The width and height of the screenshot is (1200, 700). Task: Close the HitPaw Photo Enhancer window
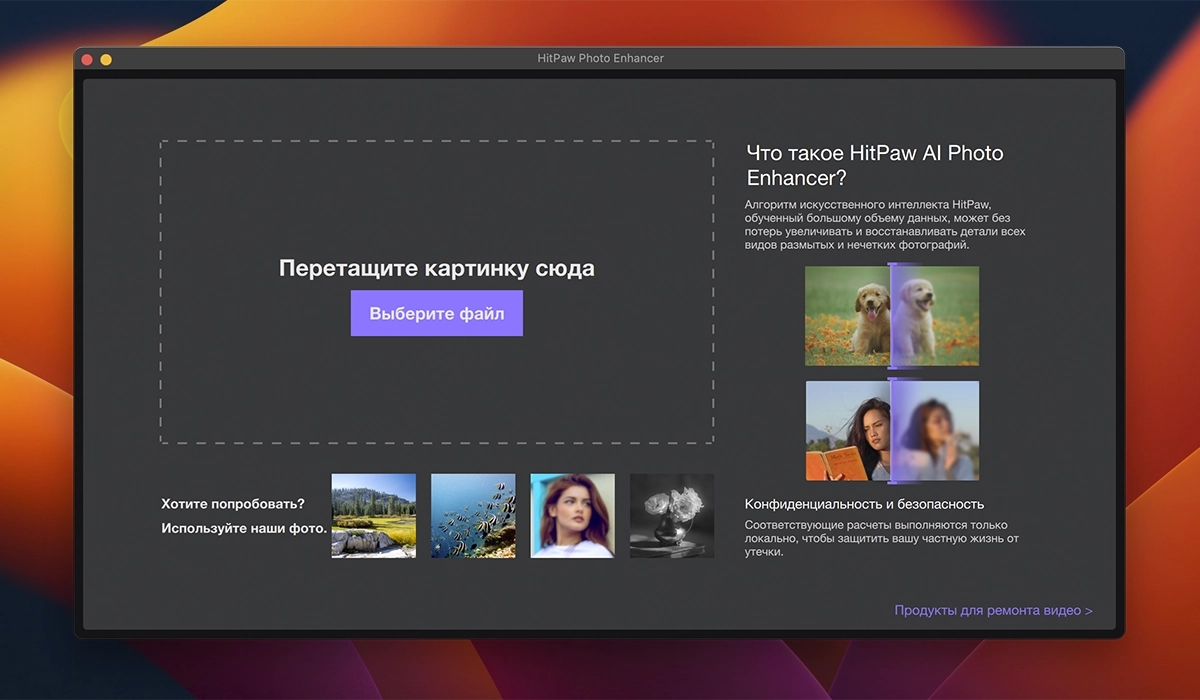87,60
